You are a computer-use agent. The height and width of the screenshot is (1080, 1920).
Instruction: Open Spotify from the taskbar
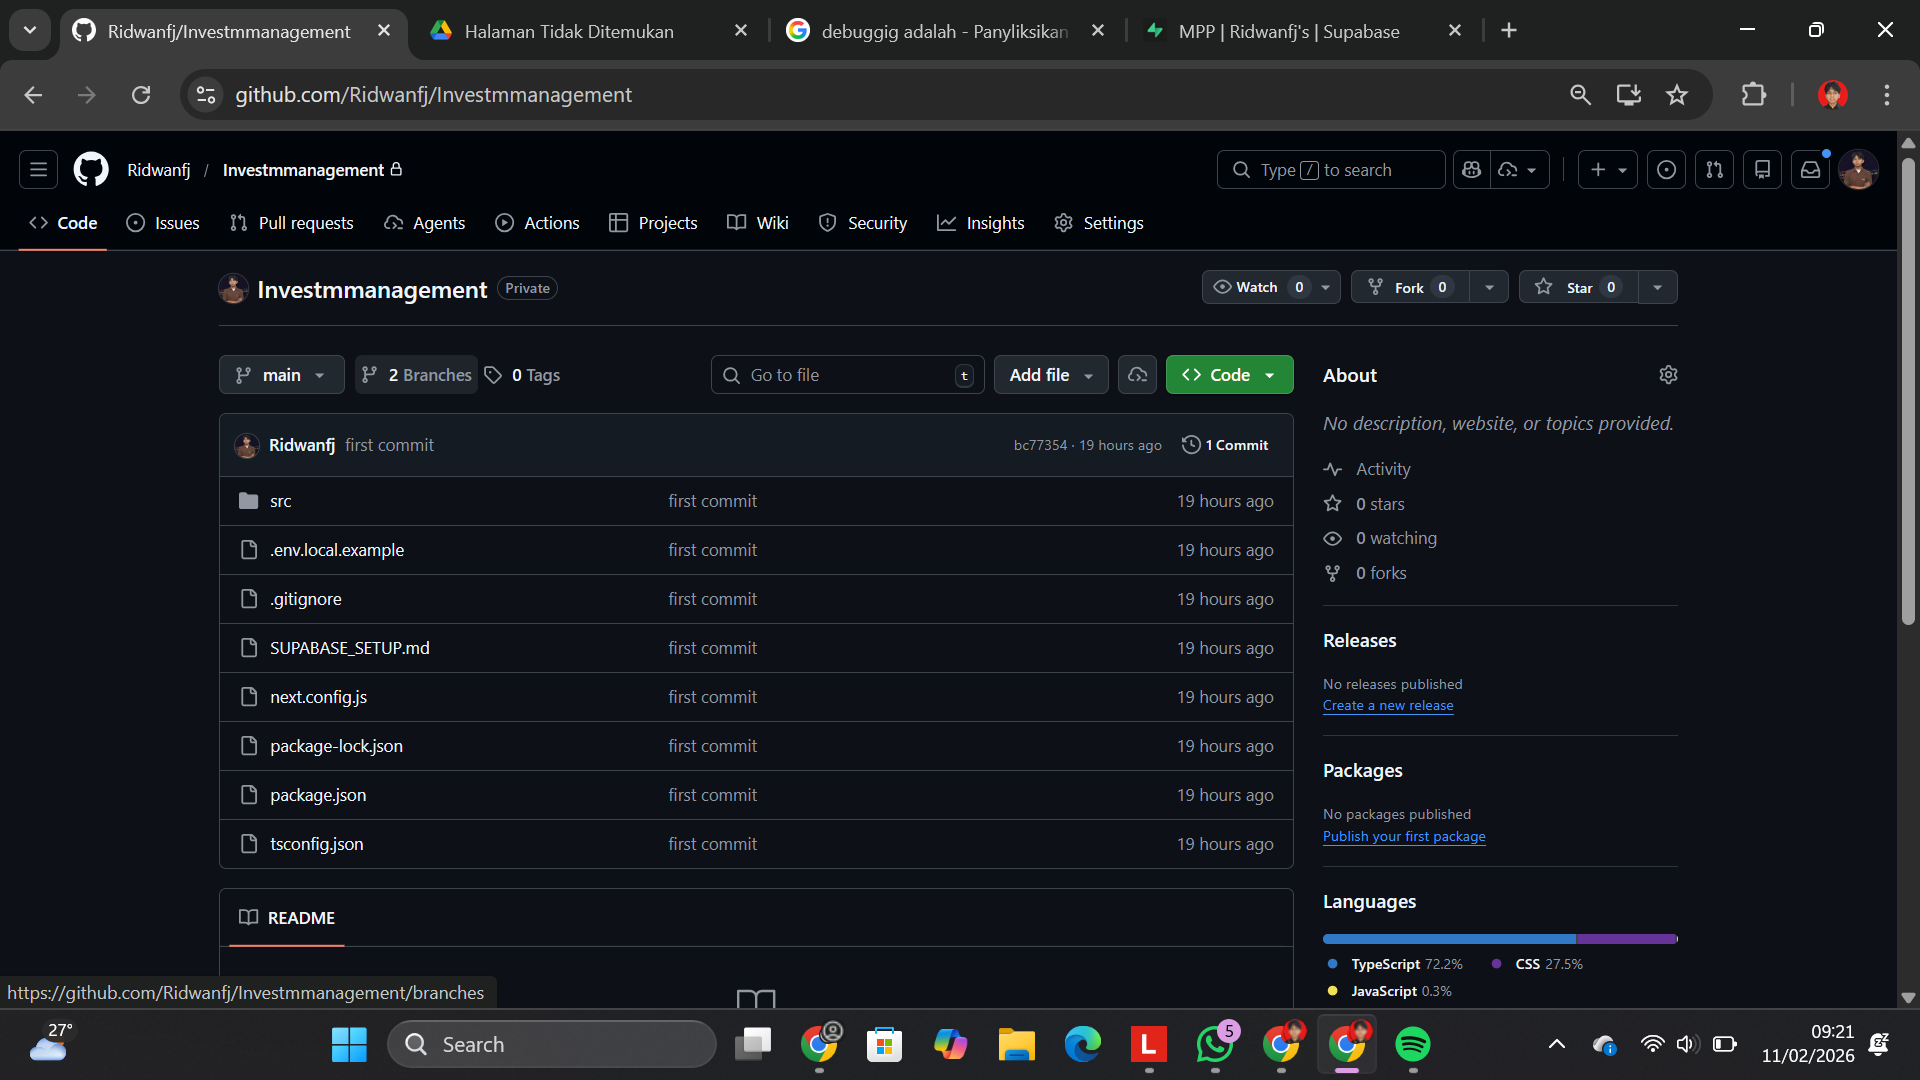coord(1412,1044)
